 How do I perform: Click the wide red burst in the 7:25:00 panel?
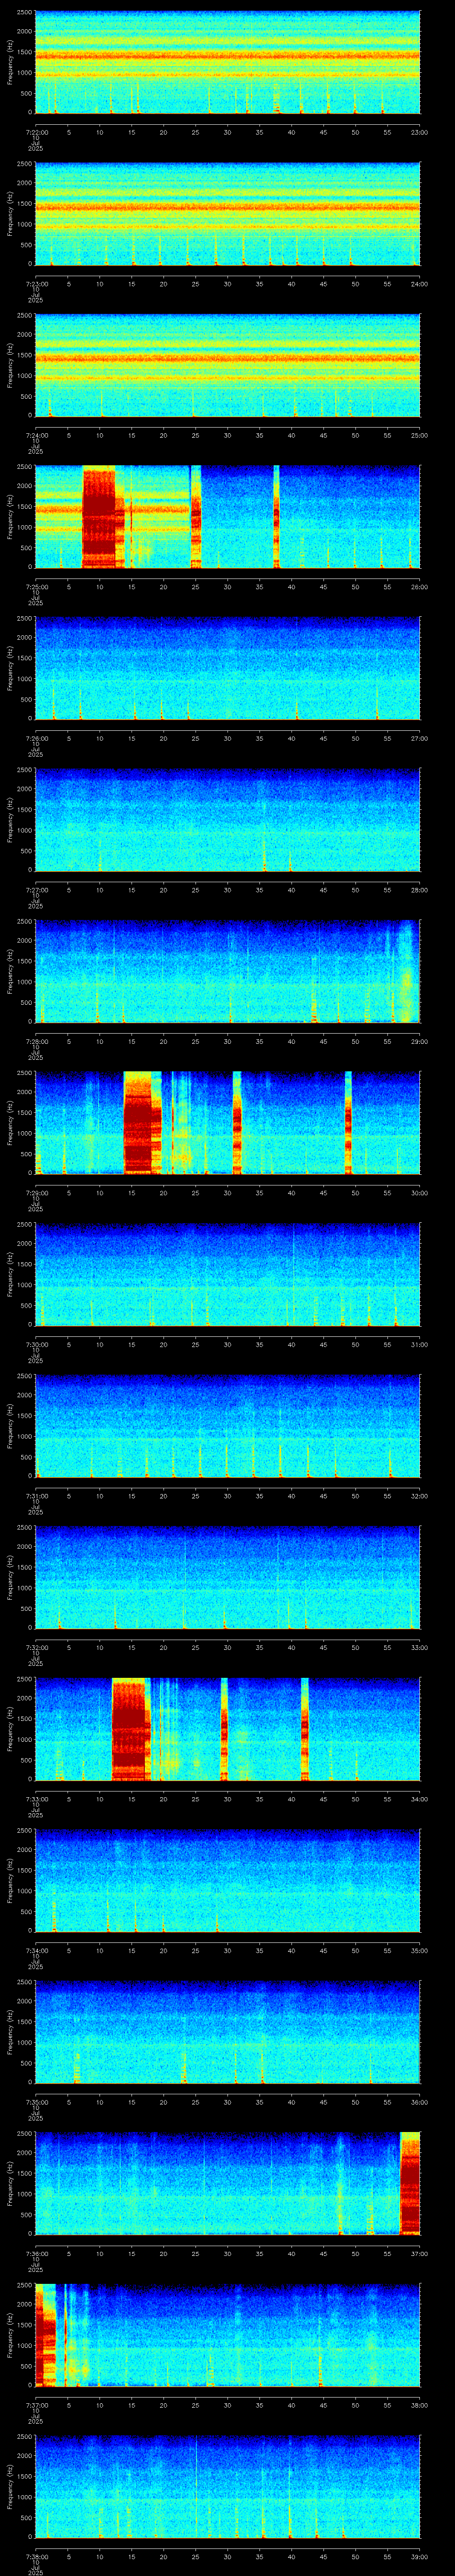coord(99,517)
